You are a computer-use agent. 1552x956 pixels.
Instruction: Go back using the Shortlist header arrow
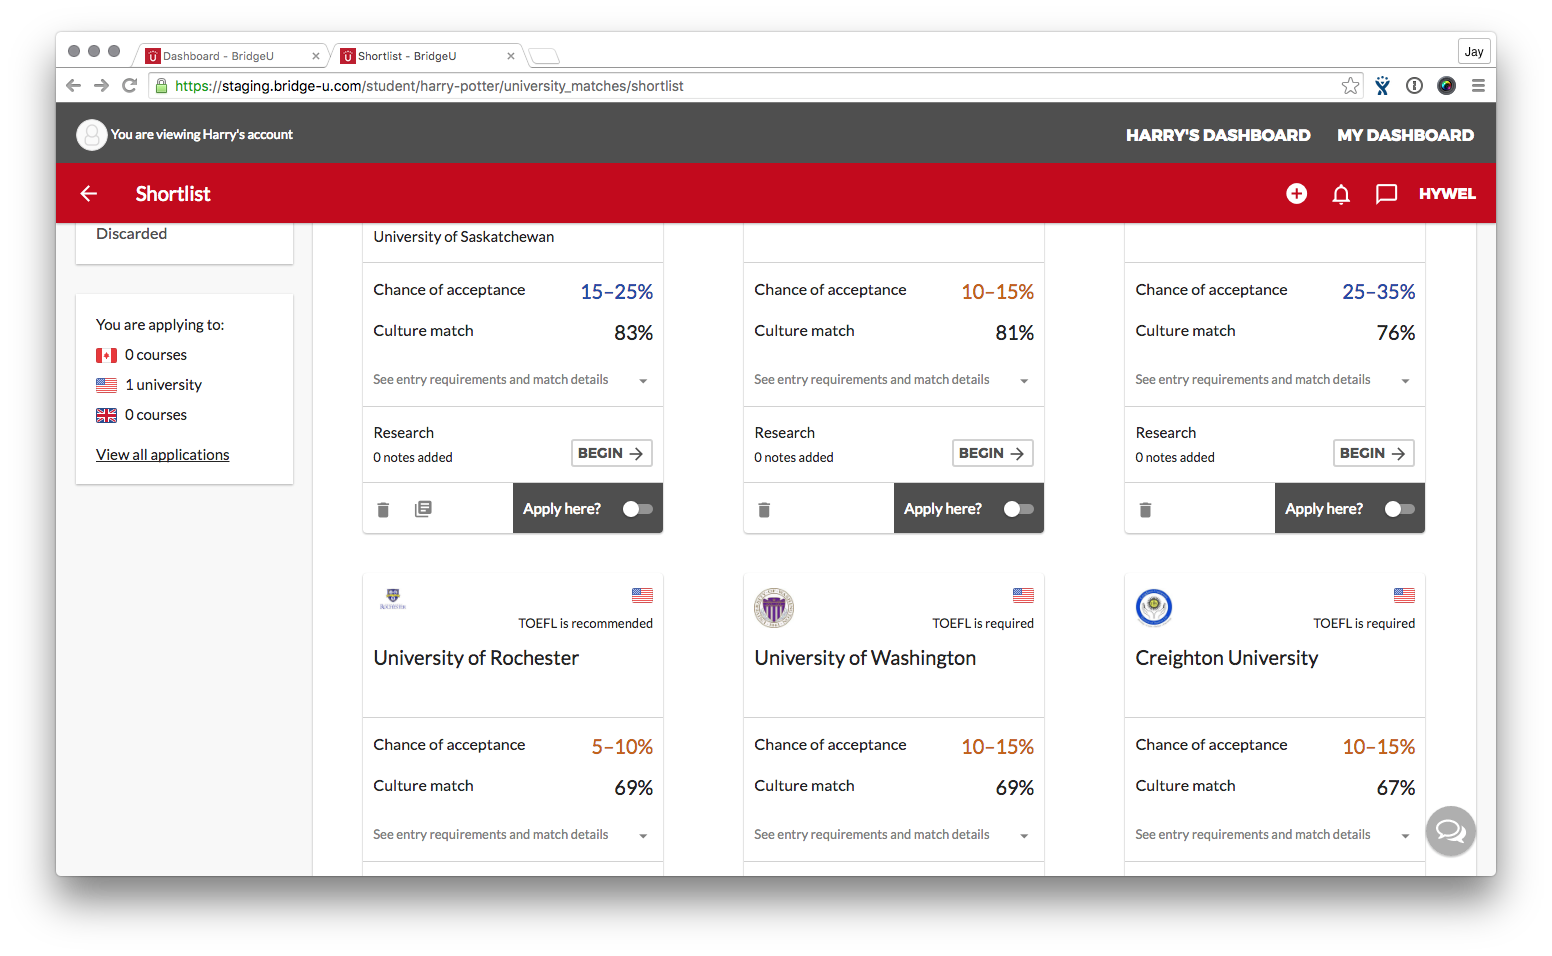89,194
